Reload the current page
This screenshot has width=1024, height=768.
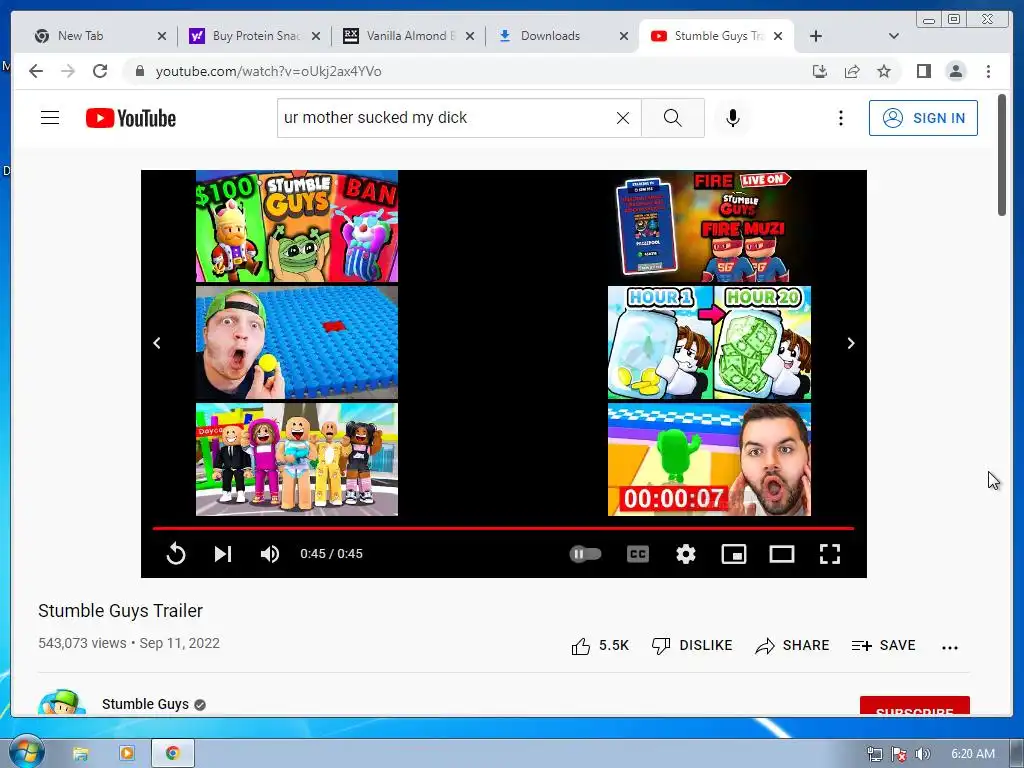pyautogui.click(x=100, y=71)
